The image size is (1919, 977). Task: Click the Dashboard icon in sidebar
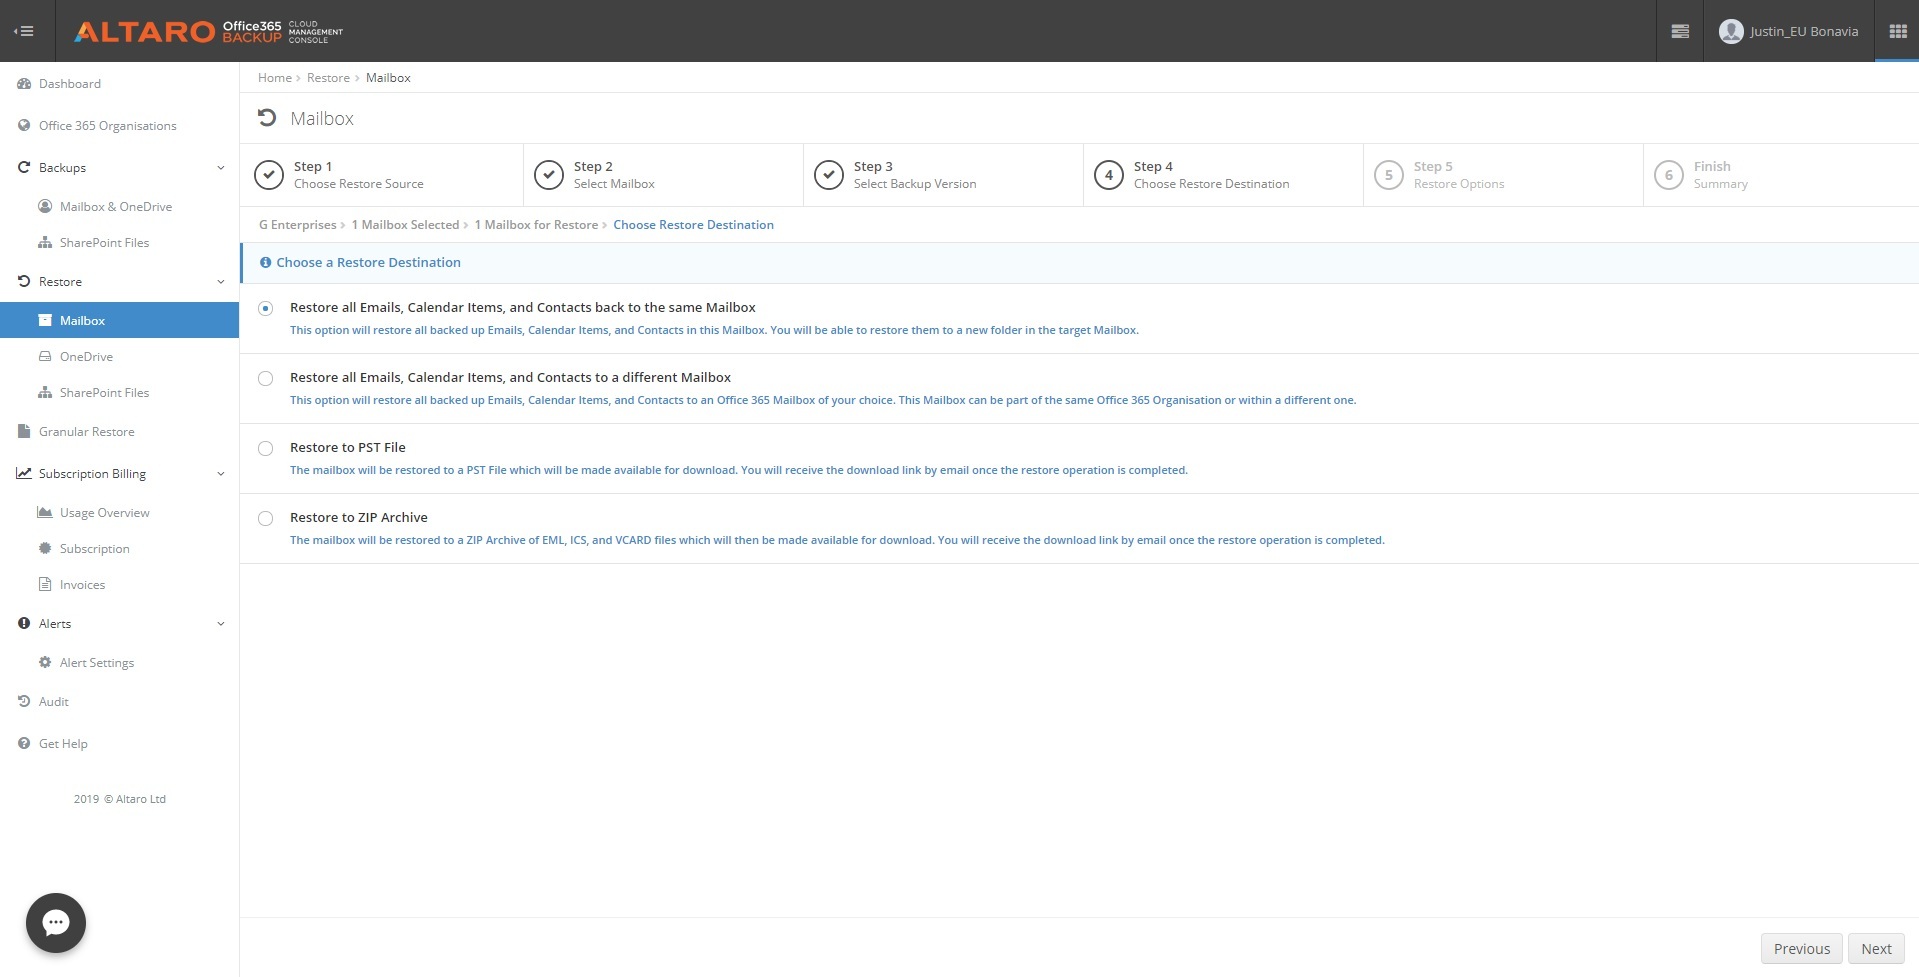coord(24,84)
